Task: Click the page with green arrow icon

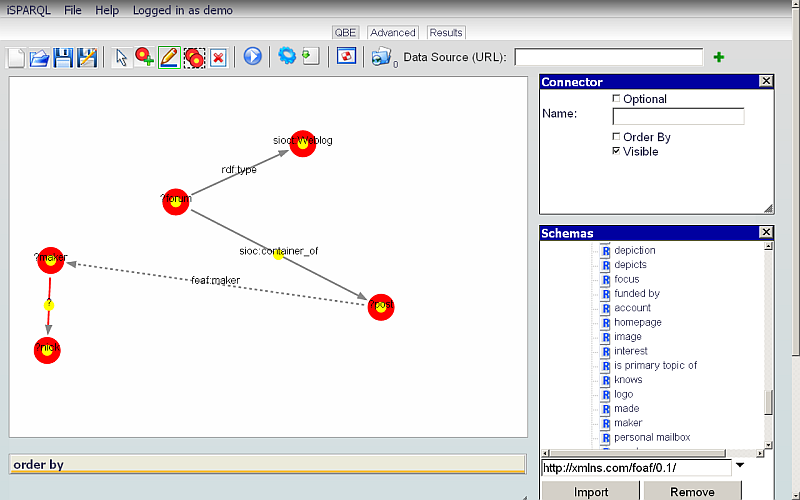Action: 310,56
